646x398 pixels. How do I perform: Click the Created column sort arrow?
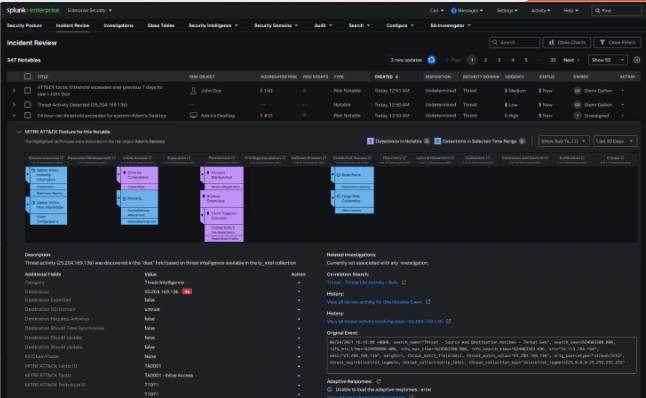tap(397, 77)
